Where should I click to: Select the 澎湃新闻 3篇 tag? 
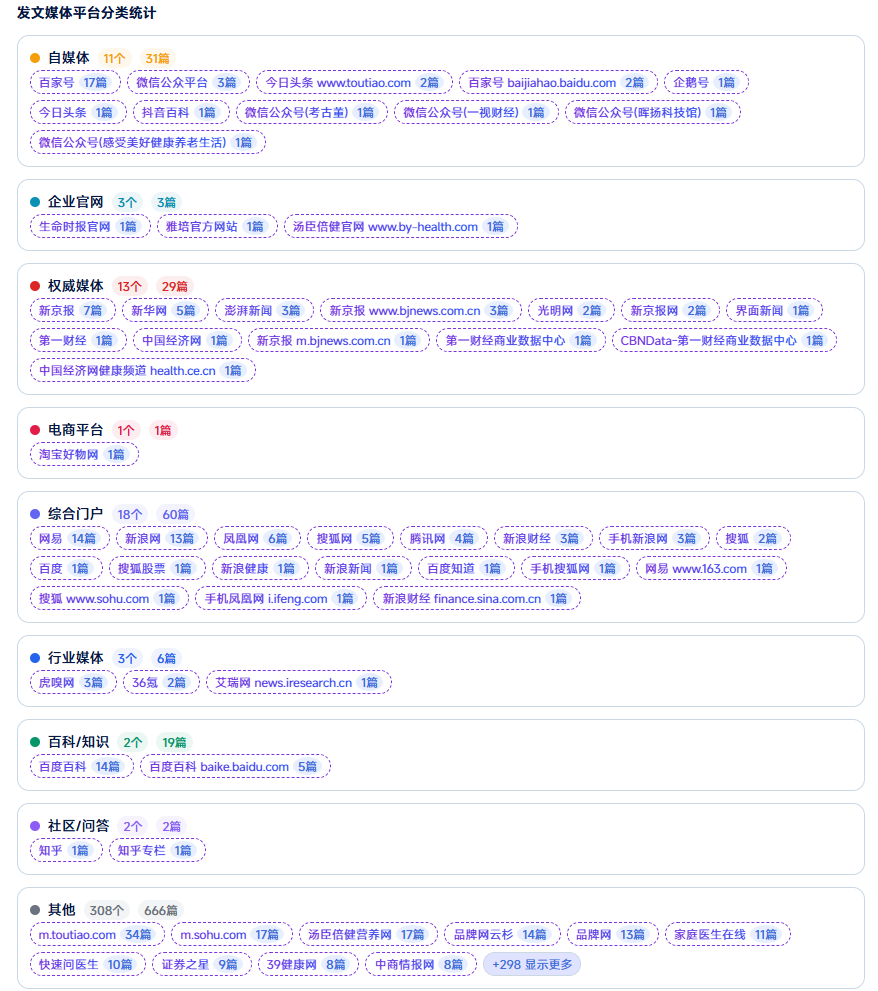[262, 310]
